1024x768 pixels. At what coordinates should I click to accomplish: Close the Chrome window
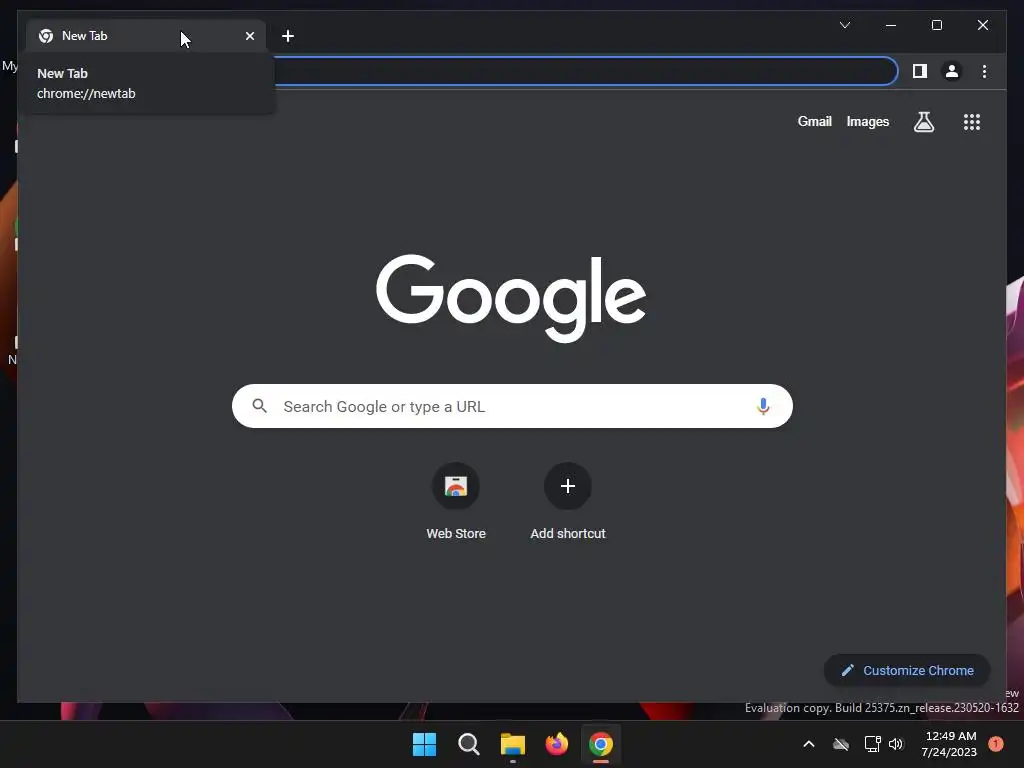tap(982, 25)
